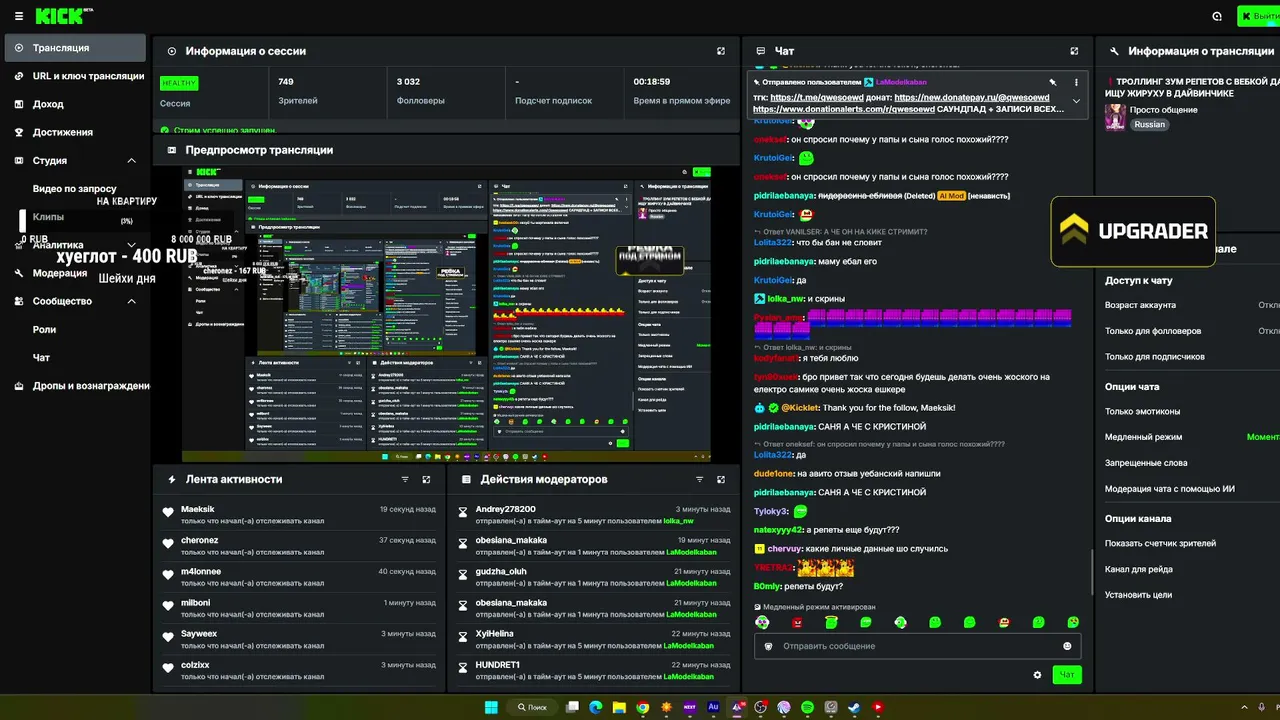
Task: Open the new.donatepay.ru link in pinned message
Action: coord(972,98)
